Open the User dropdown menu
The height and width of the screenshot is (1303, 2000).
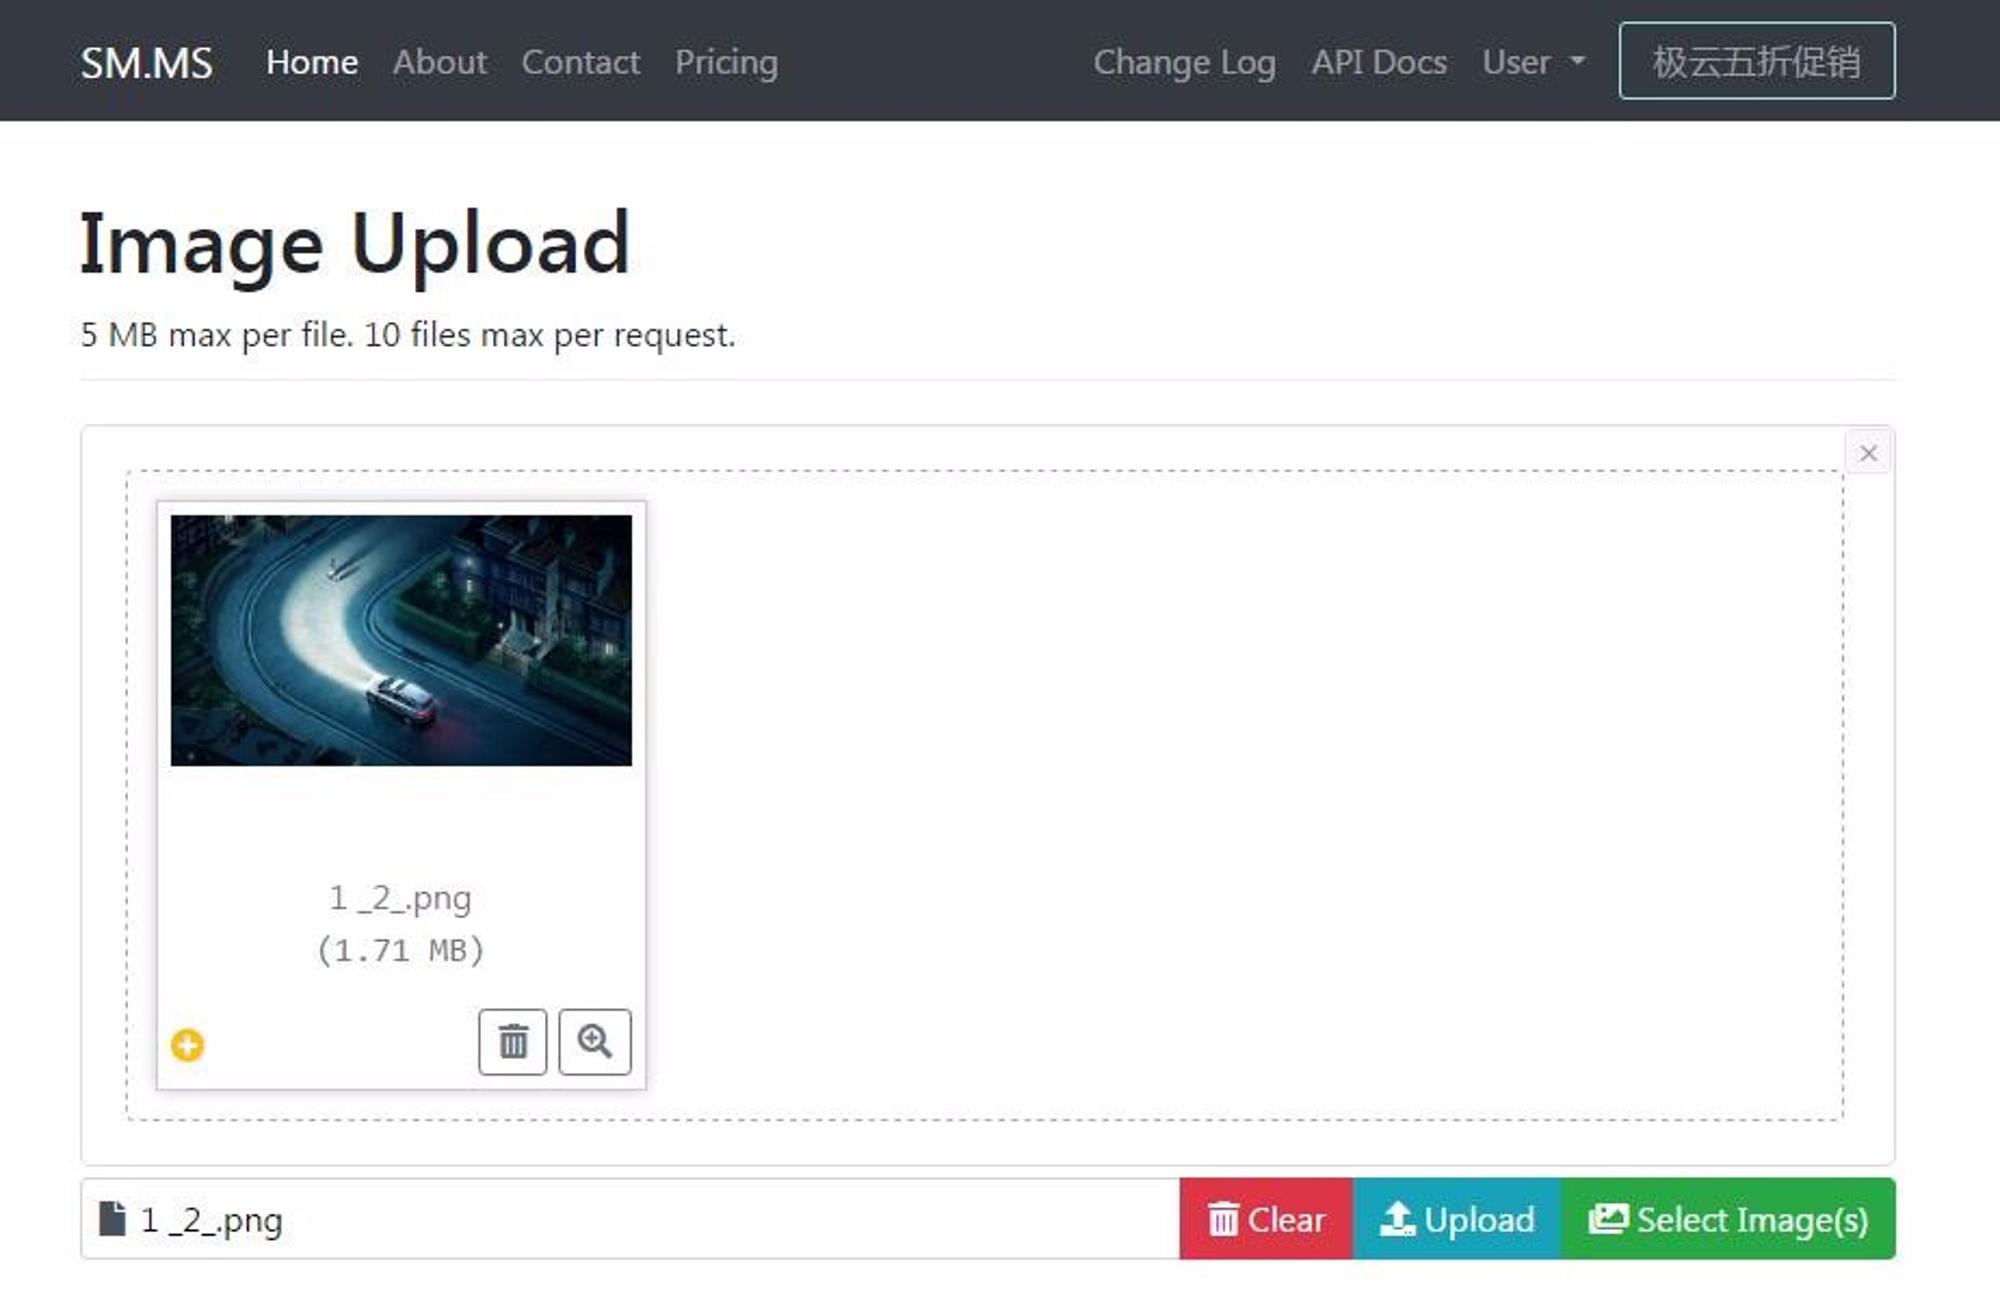[x=1533, y=62]
